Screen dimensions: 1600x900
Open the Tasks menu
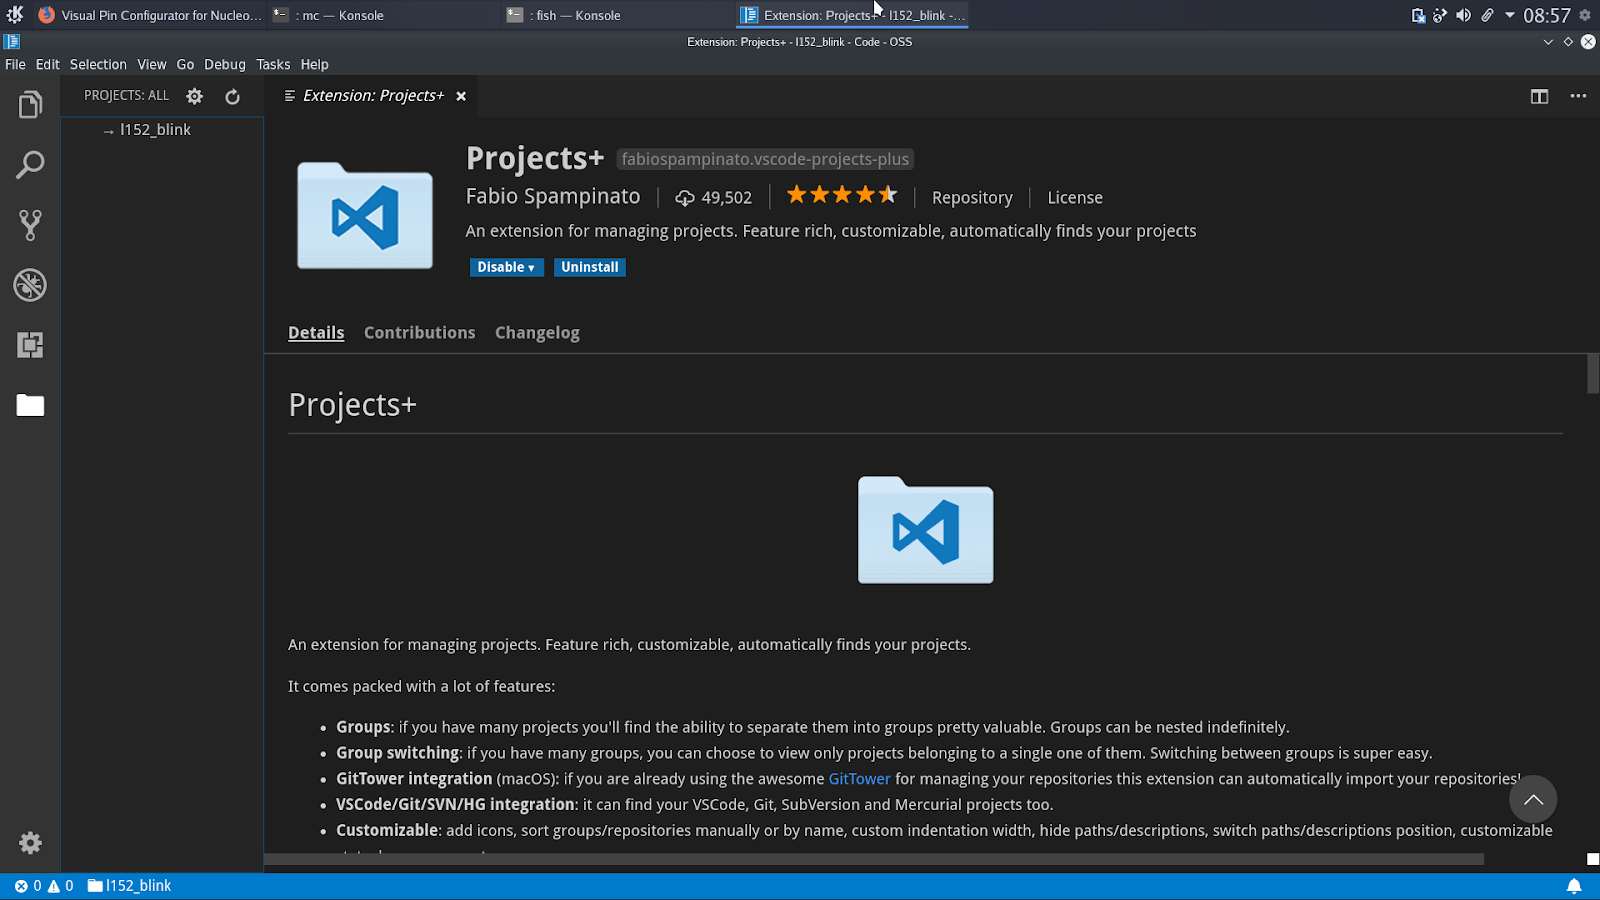pyautogui.click(x=273, y=65)
